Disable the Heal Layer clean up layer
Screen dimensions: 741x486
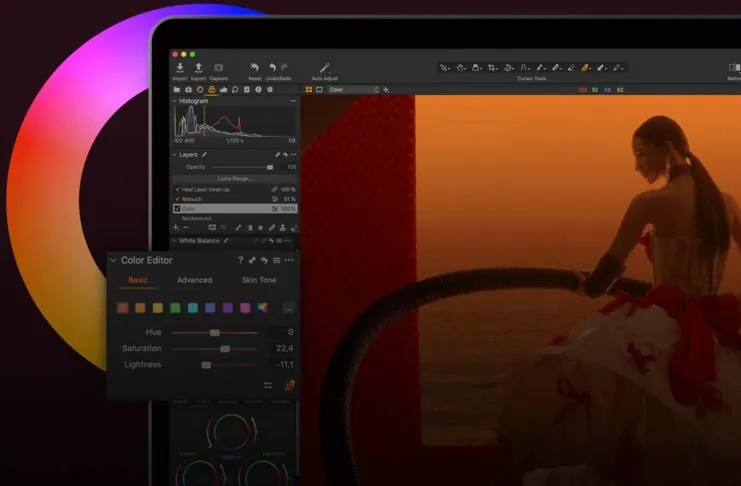point(177,189)
